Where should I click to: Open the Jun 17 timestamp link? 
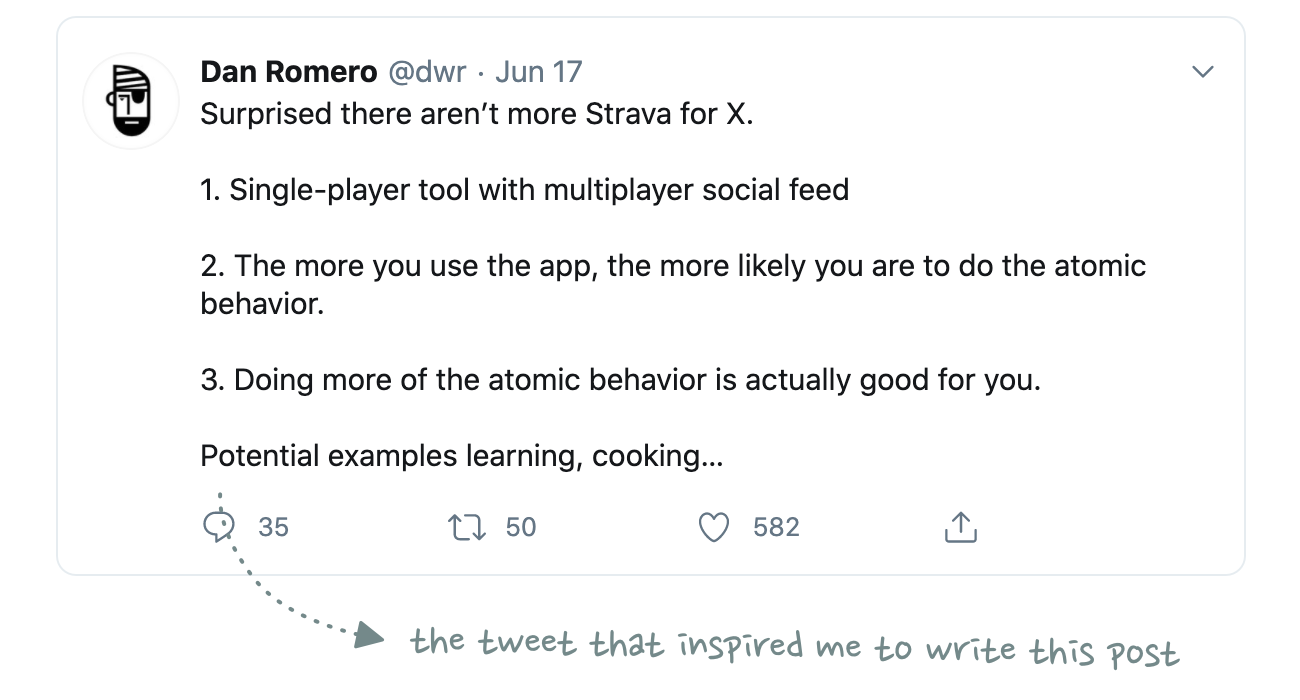click(539, 72)
